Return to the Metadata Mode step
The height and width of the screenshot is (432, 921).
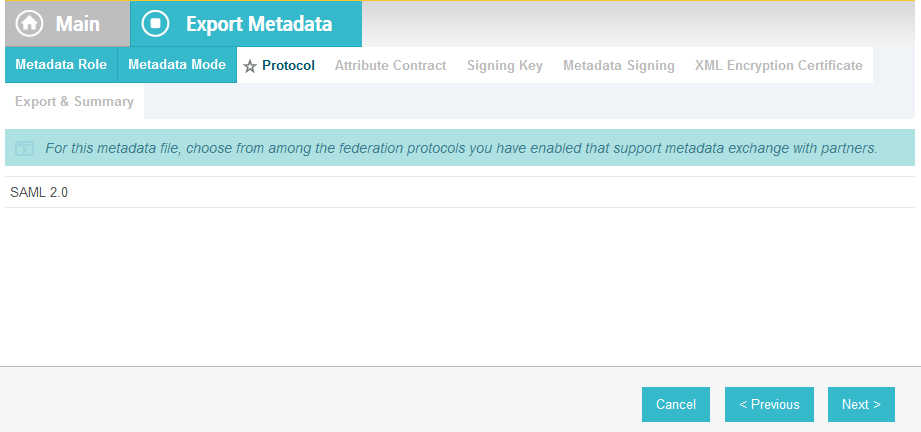177,65
